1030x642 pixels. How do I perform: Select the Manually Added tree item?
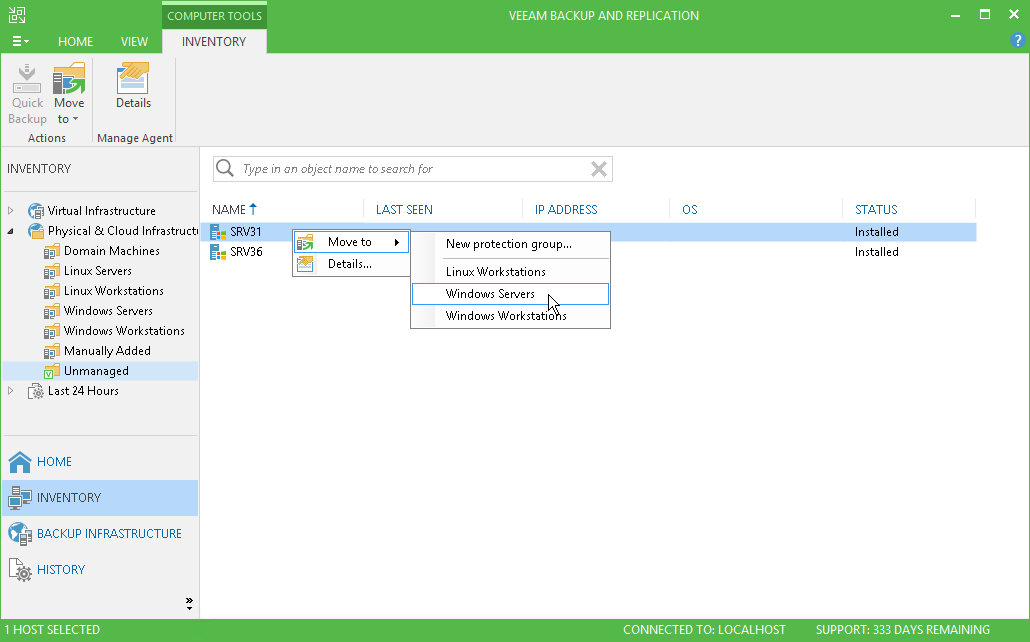tap(107, 351)
